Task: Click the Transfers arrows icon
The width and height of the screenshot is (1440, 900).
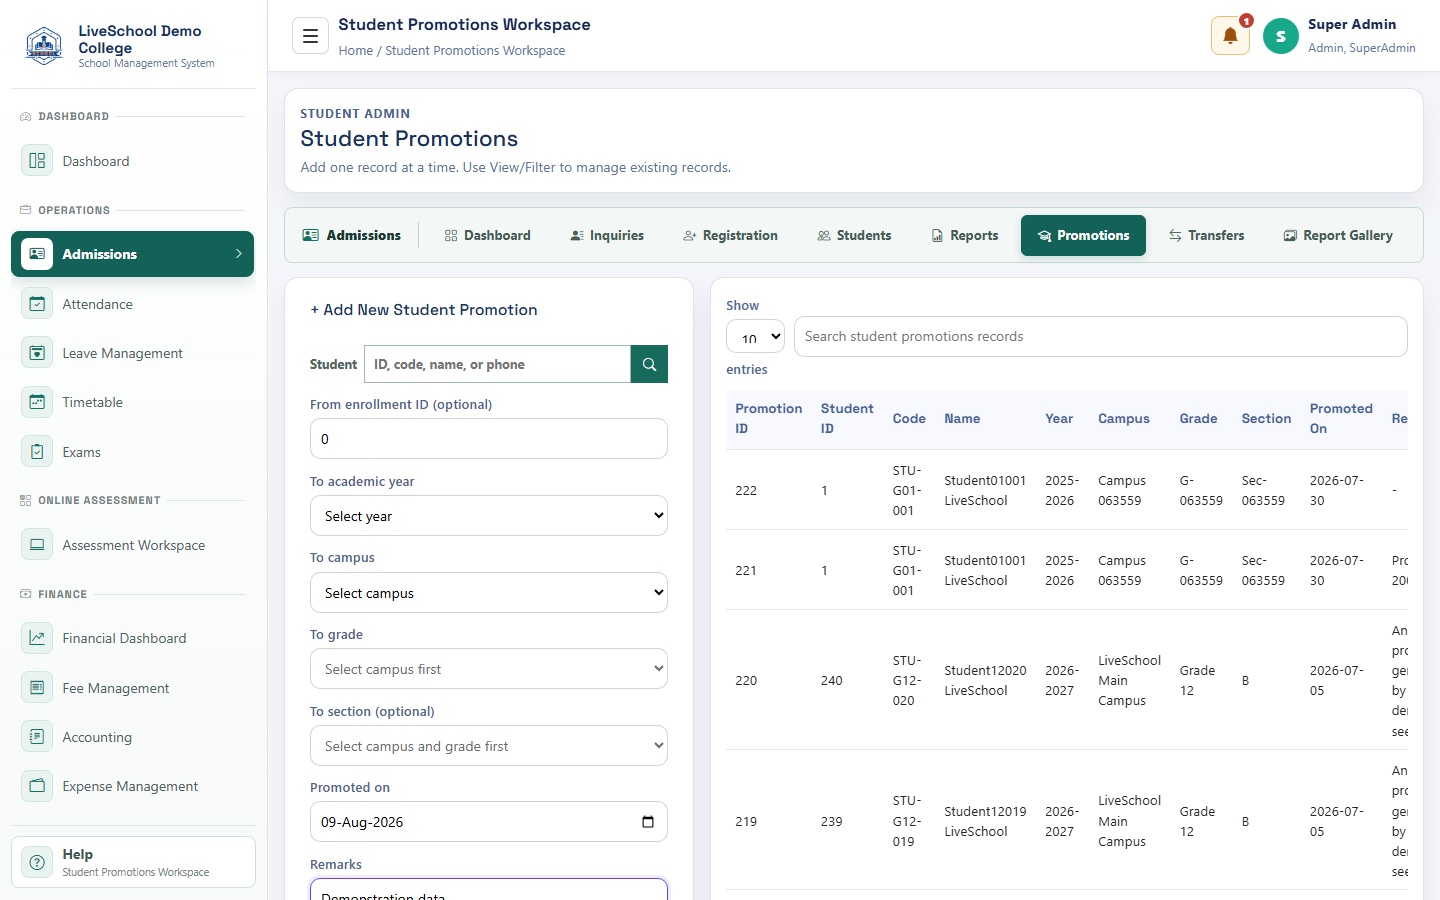Action: coord(1175,236)
